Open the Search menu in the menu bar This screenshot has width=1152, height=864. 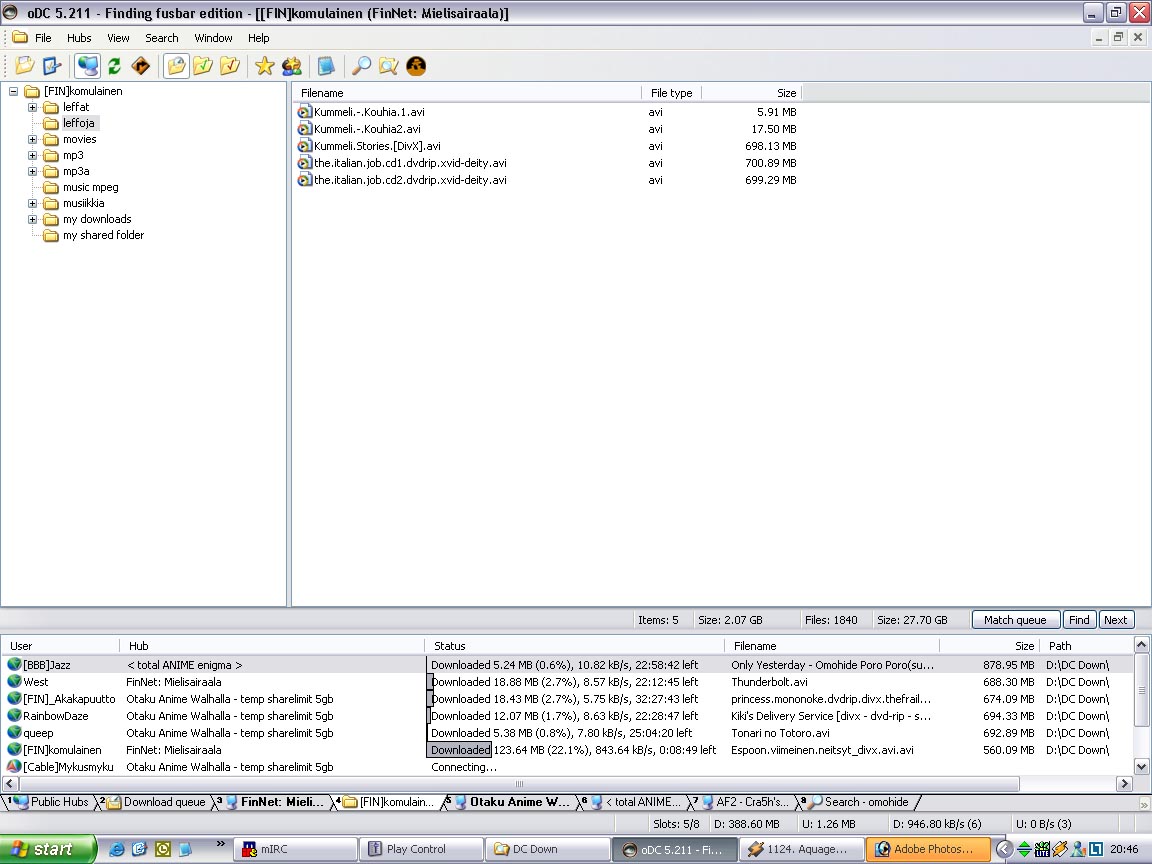(x=162, y=38)
